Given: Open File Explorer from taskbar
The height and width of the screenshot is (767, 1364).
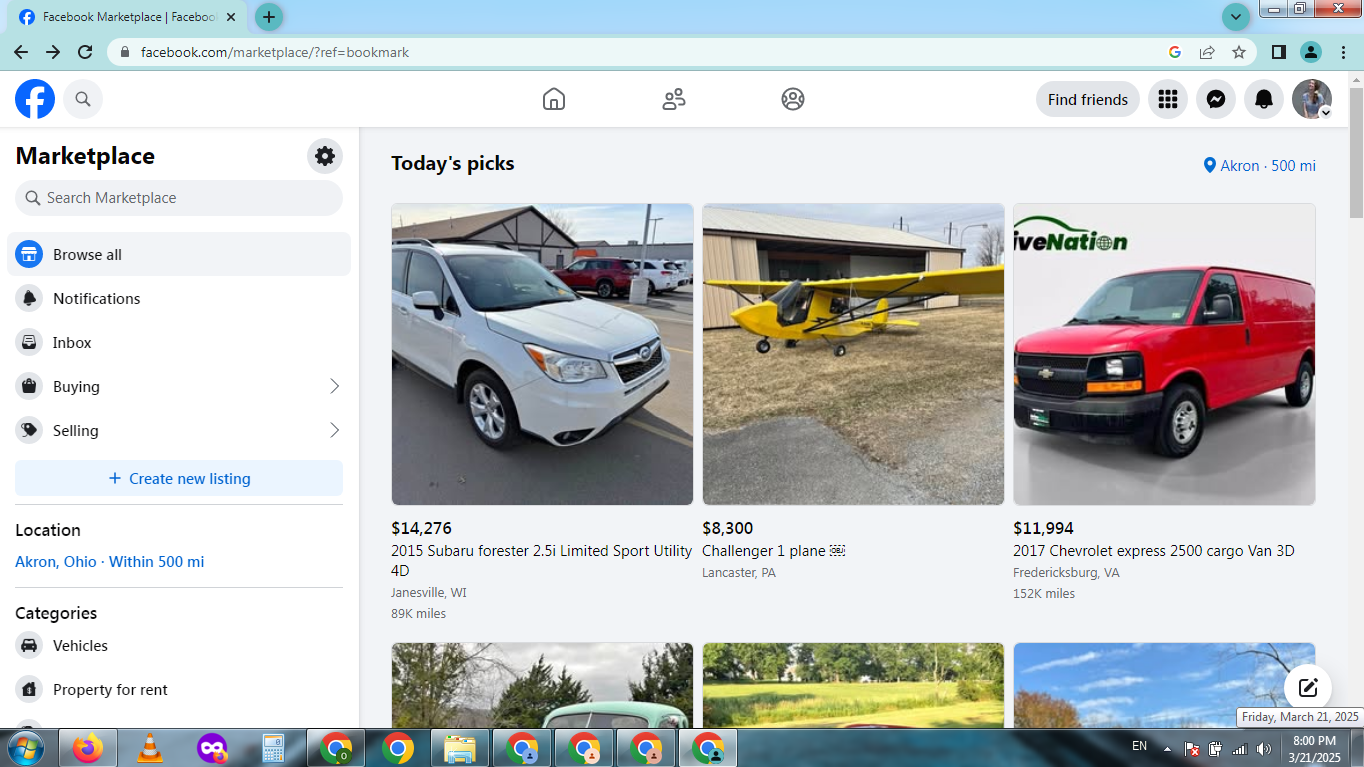Looking at the screenshot, I should 460,748.
